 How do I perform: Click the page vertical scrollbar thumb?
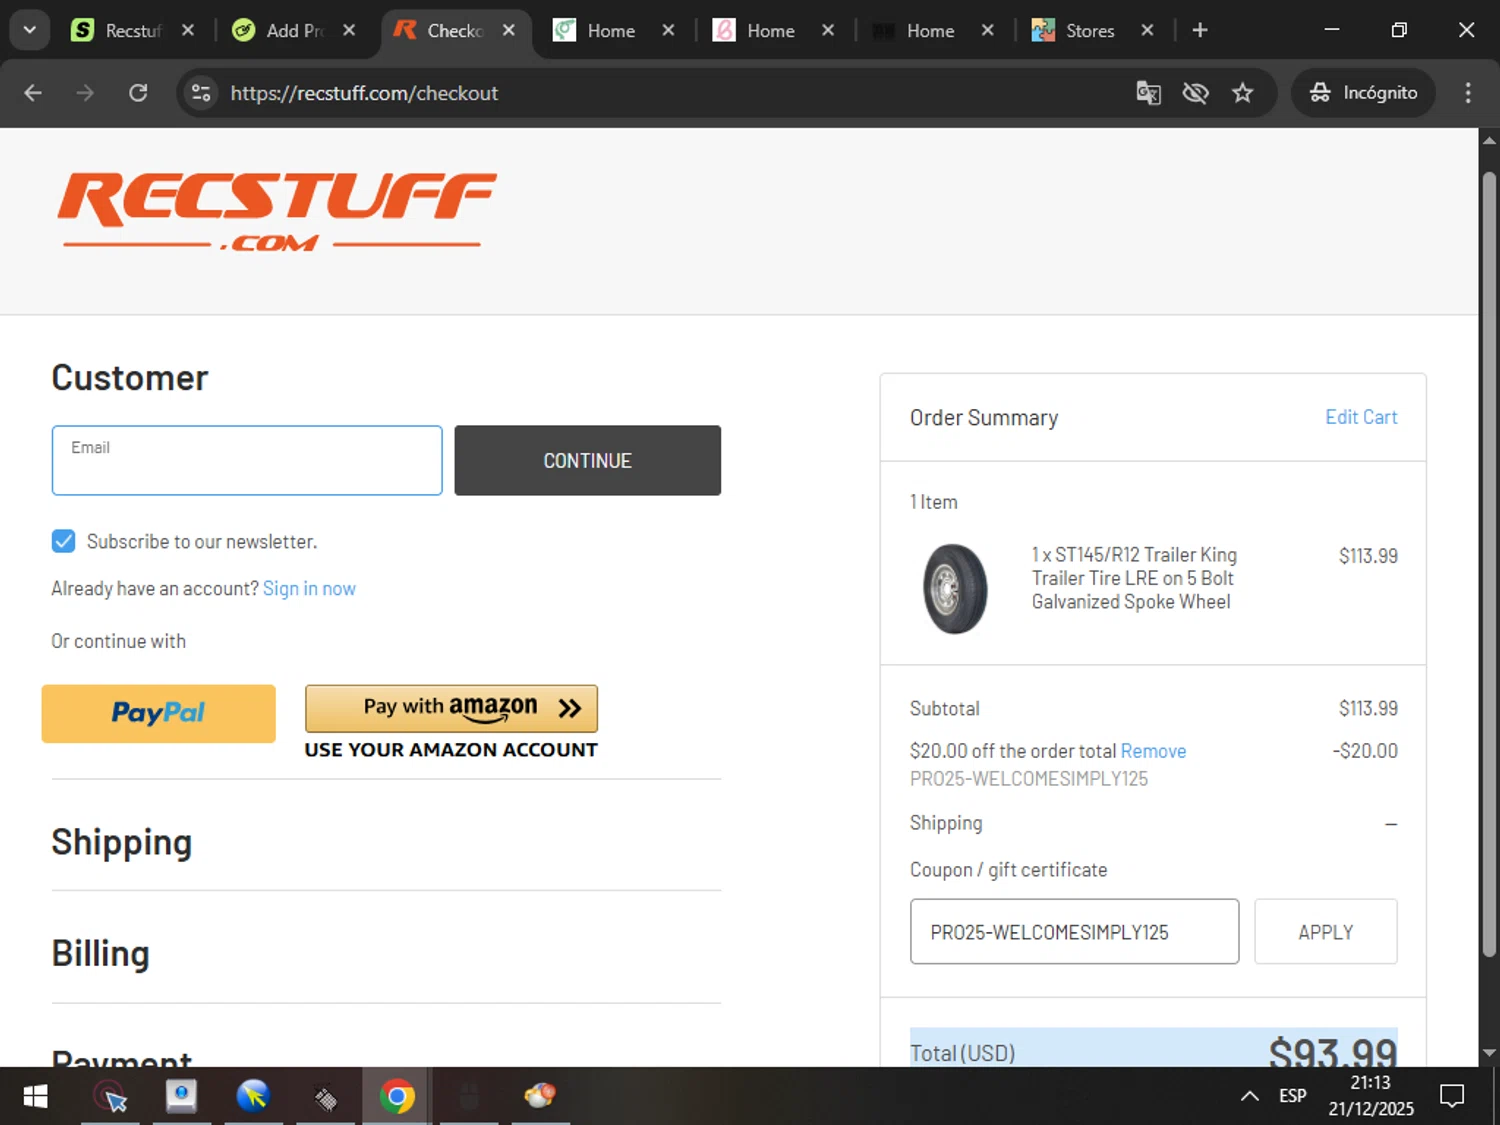tap(1489, 565)
